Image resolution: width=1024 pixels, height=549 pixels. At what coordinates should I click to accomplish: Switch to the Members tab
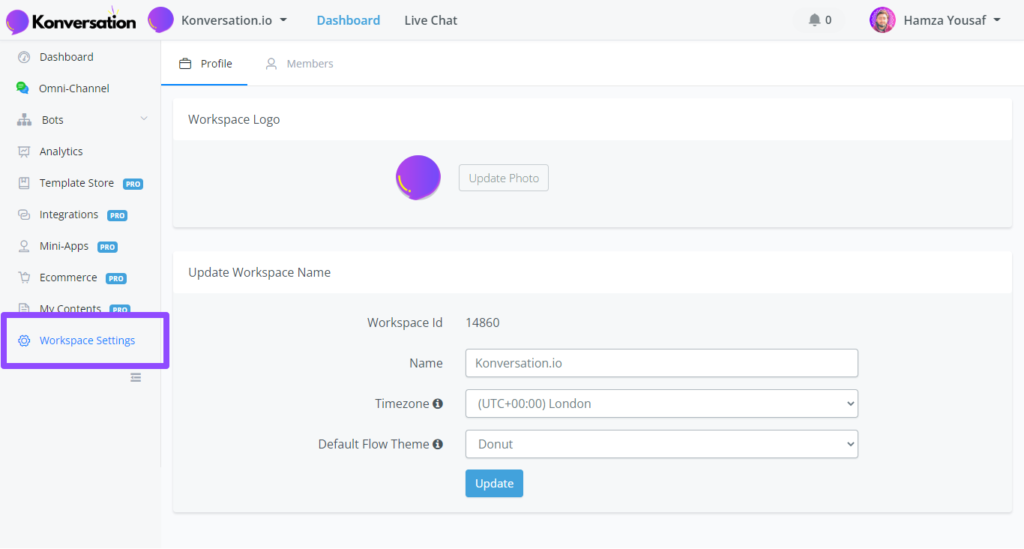300,64
